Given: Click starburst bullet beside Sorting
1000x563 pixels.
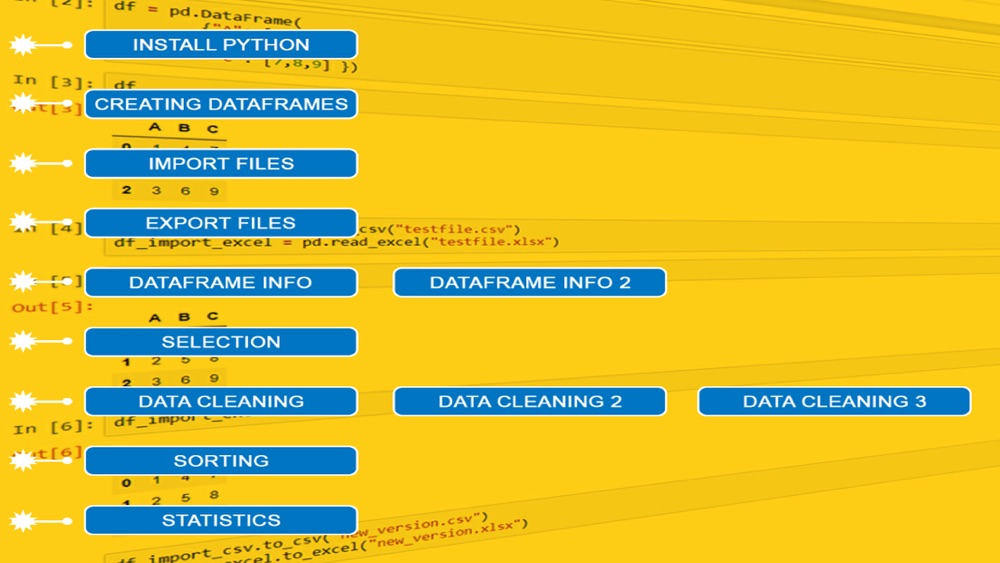Looking at the screenshot, I should click(23, 460).
